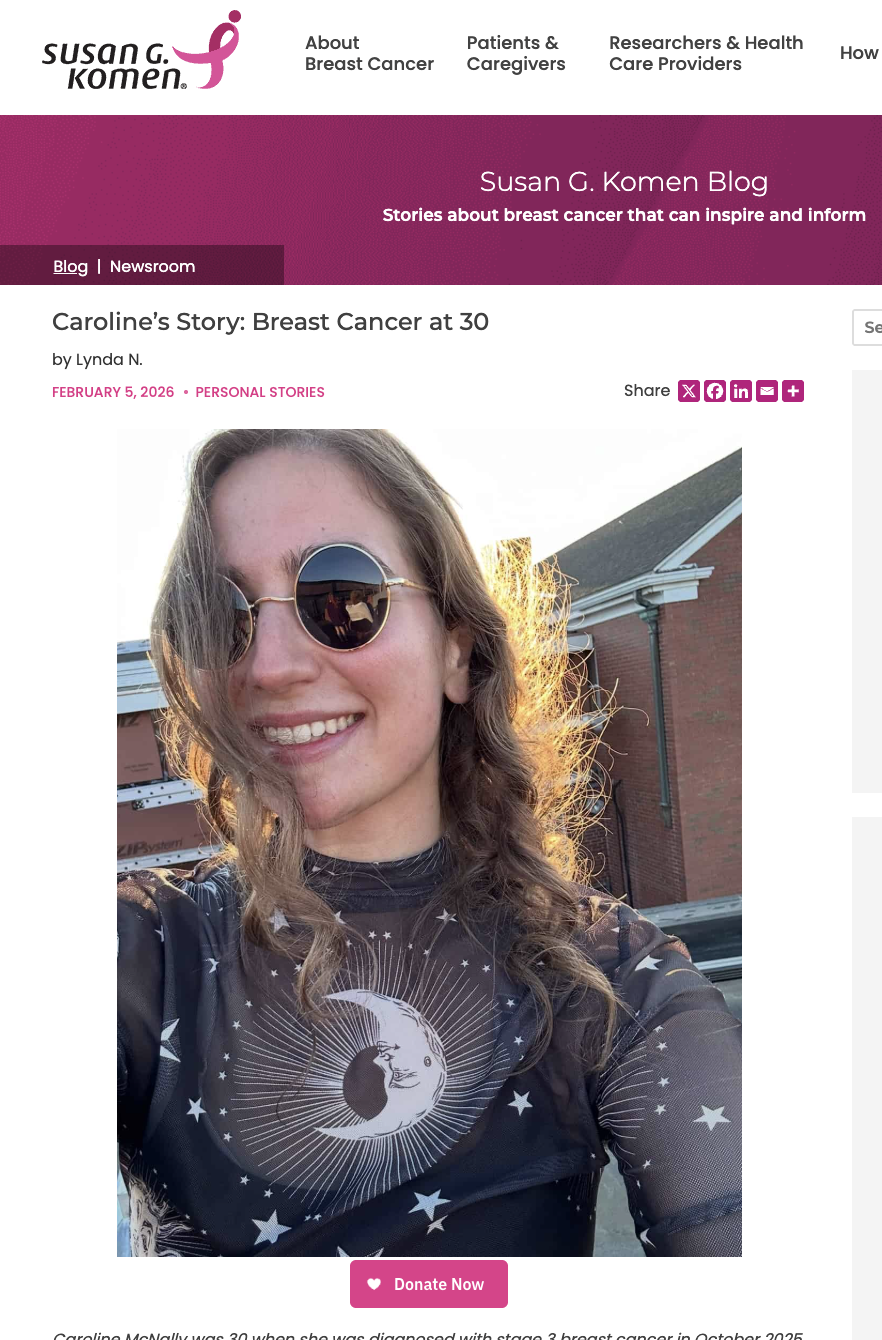This screenshot has height=1340, width=882.
Task: Click the February 5, 2026 date link
Action: coord(113,392)
